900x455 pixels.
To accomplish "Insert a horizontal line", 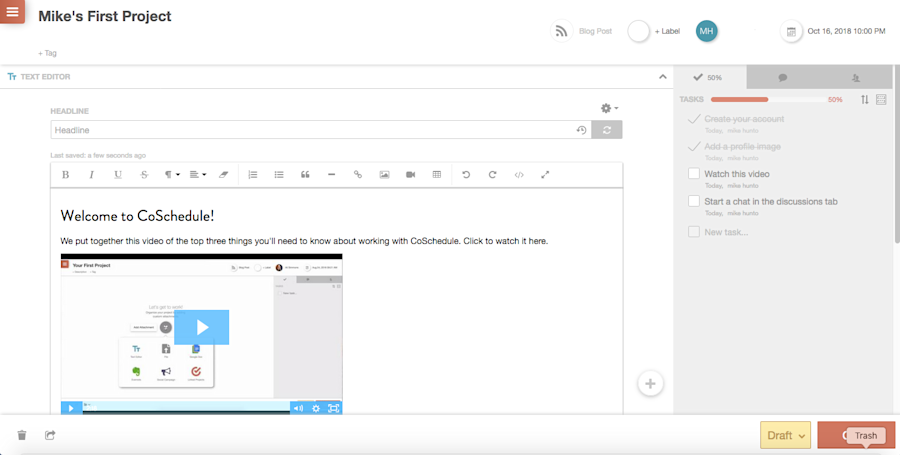I will [332, 174].
